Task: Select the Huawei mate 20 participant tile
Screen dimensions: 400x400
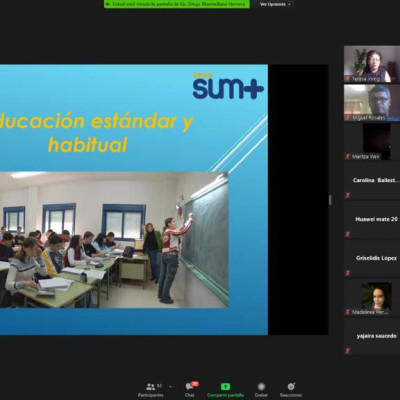Action: pyautogui.click(x=372, y=220)
